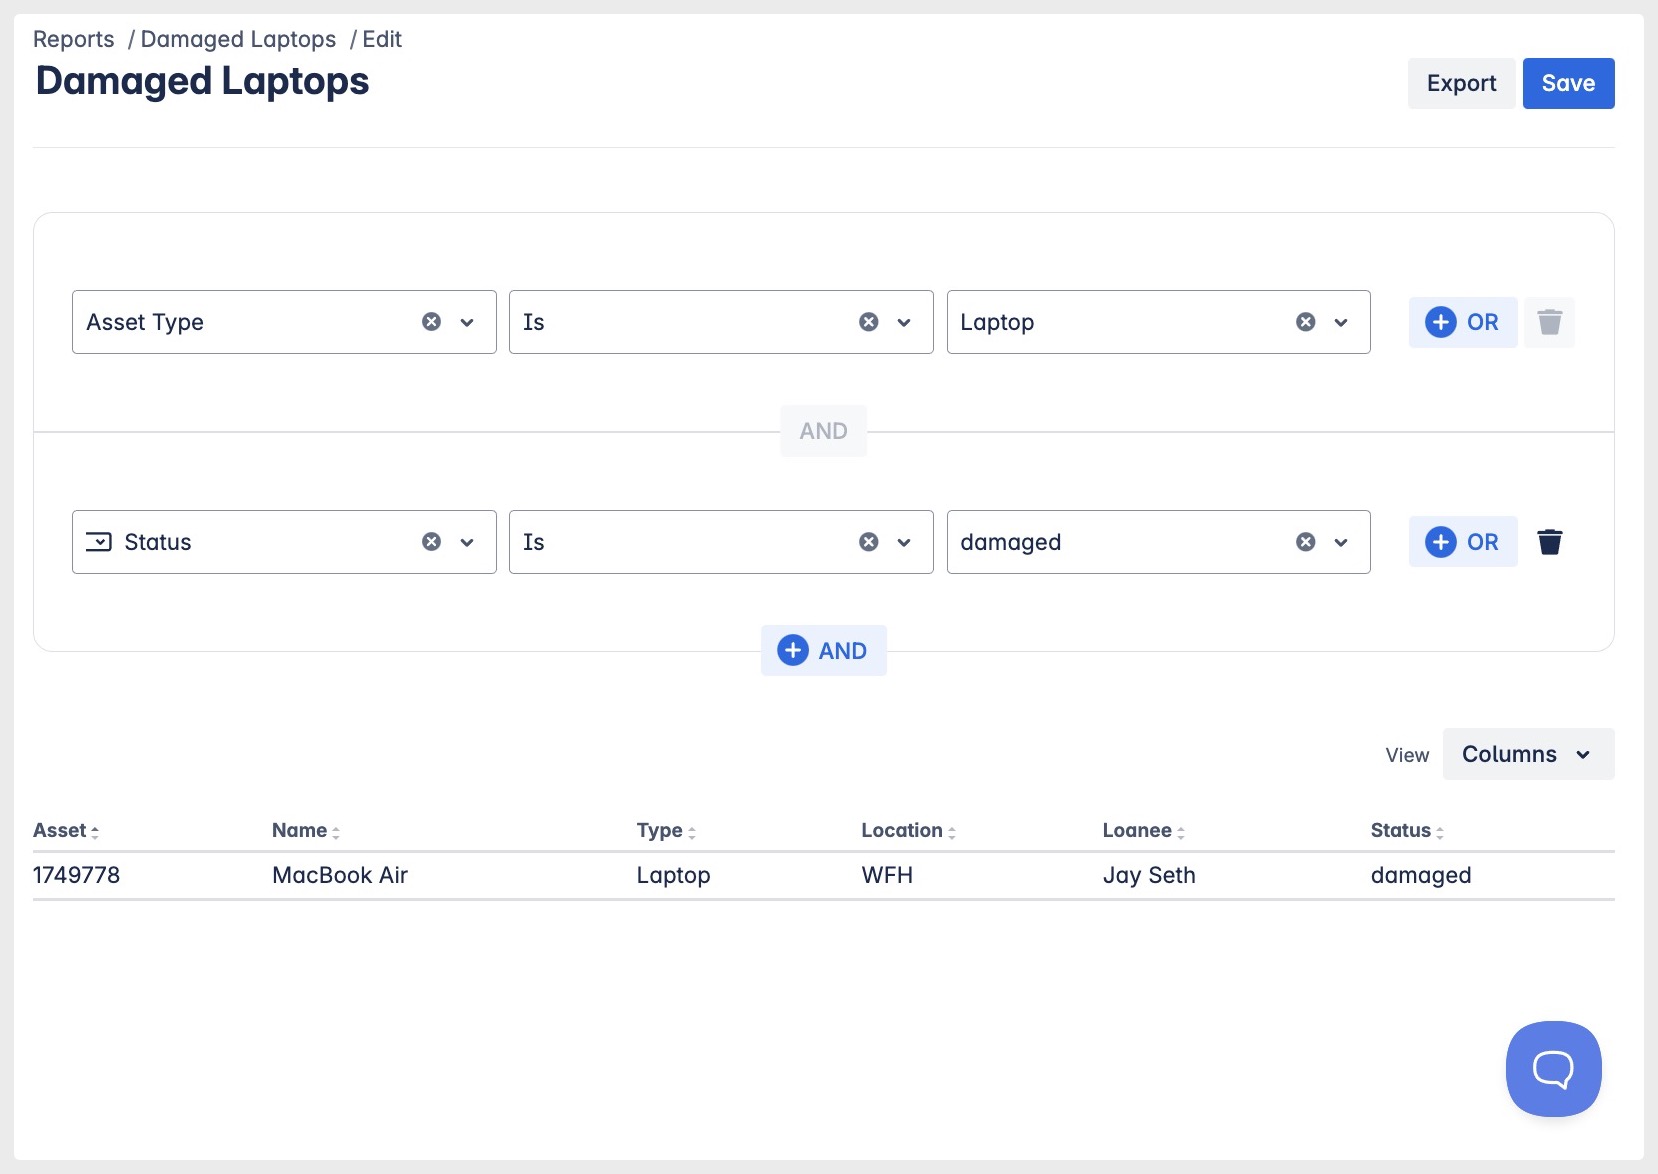
Task: Open the Laptop value dropdown
Action: (x=1341, y=322)
